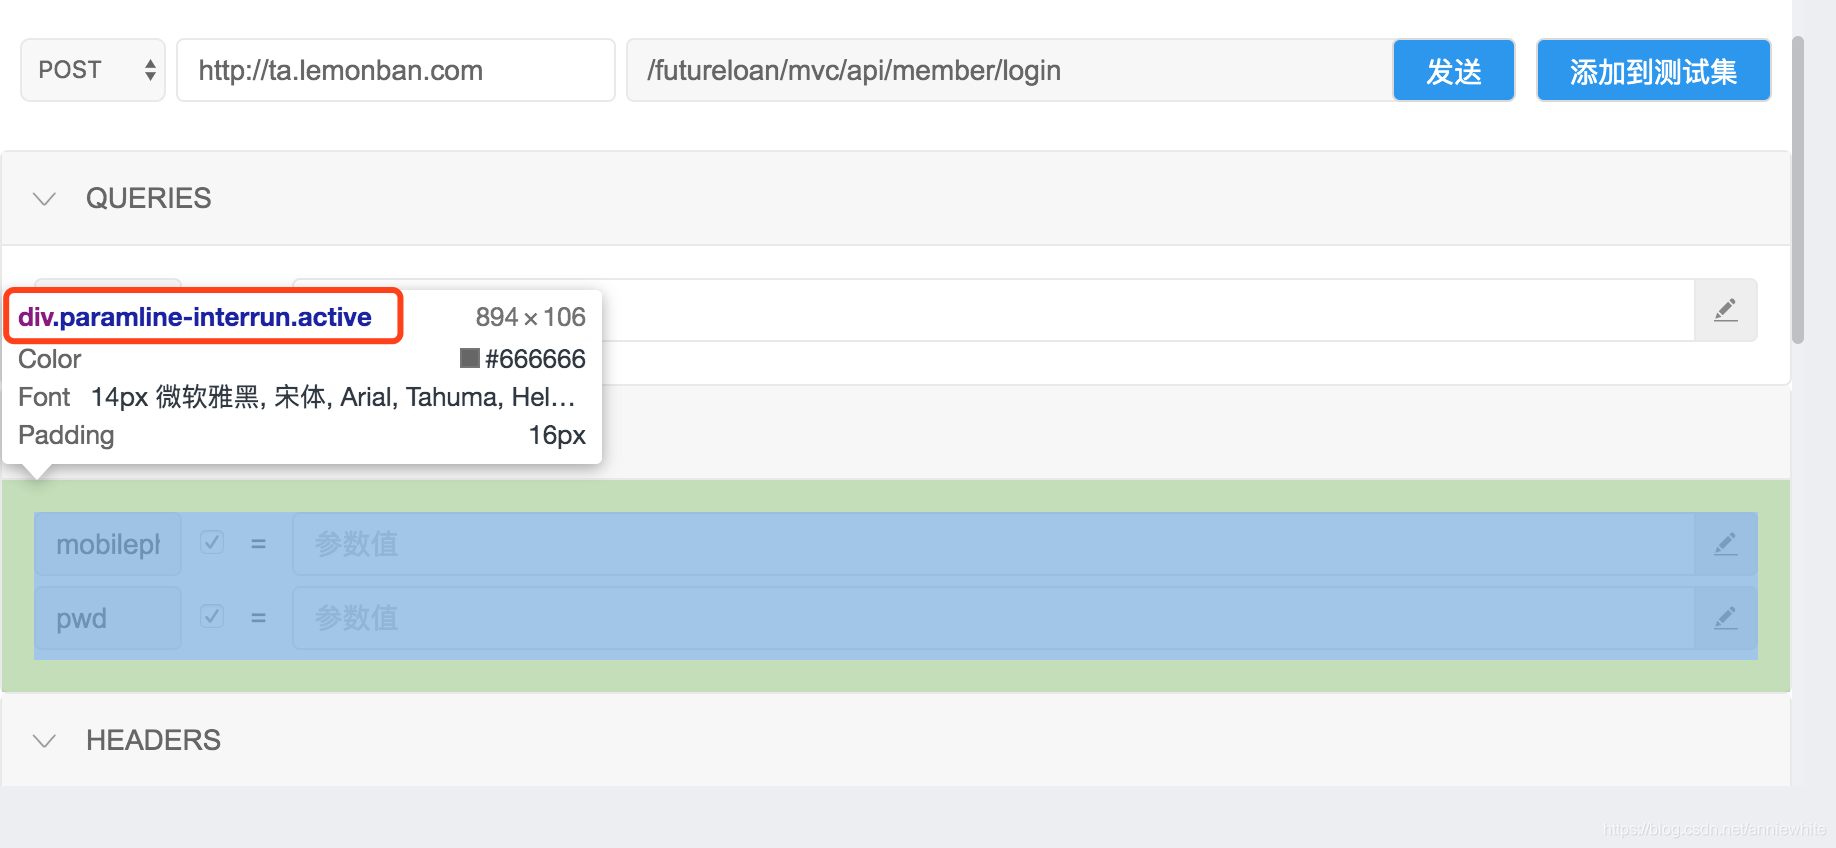Click the 添加到测试集 button
The width and height of the screenshot is (1836, 848).
coord(1653,70)
